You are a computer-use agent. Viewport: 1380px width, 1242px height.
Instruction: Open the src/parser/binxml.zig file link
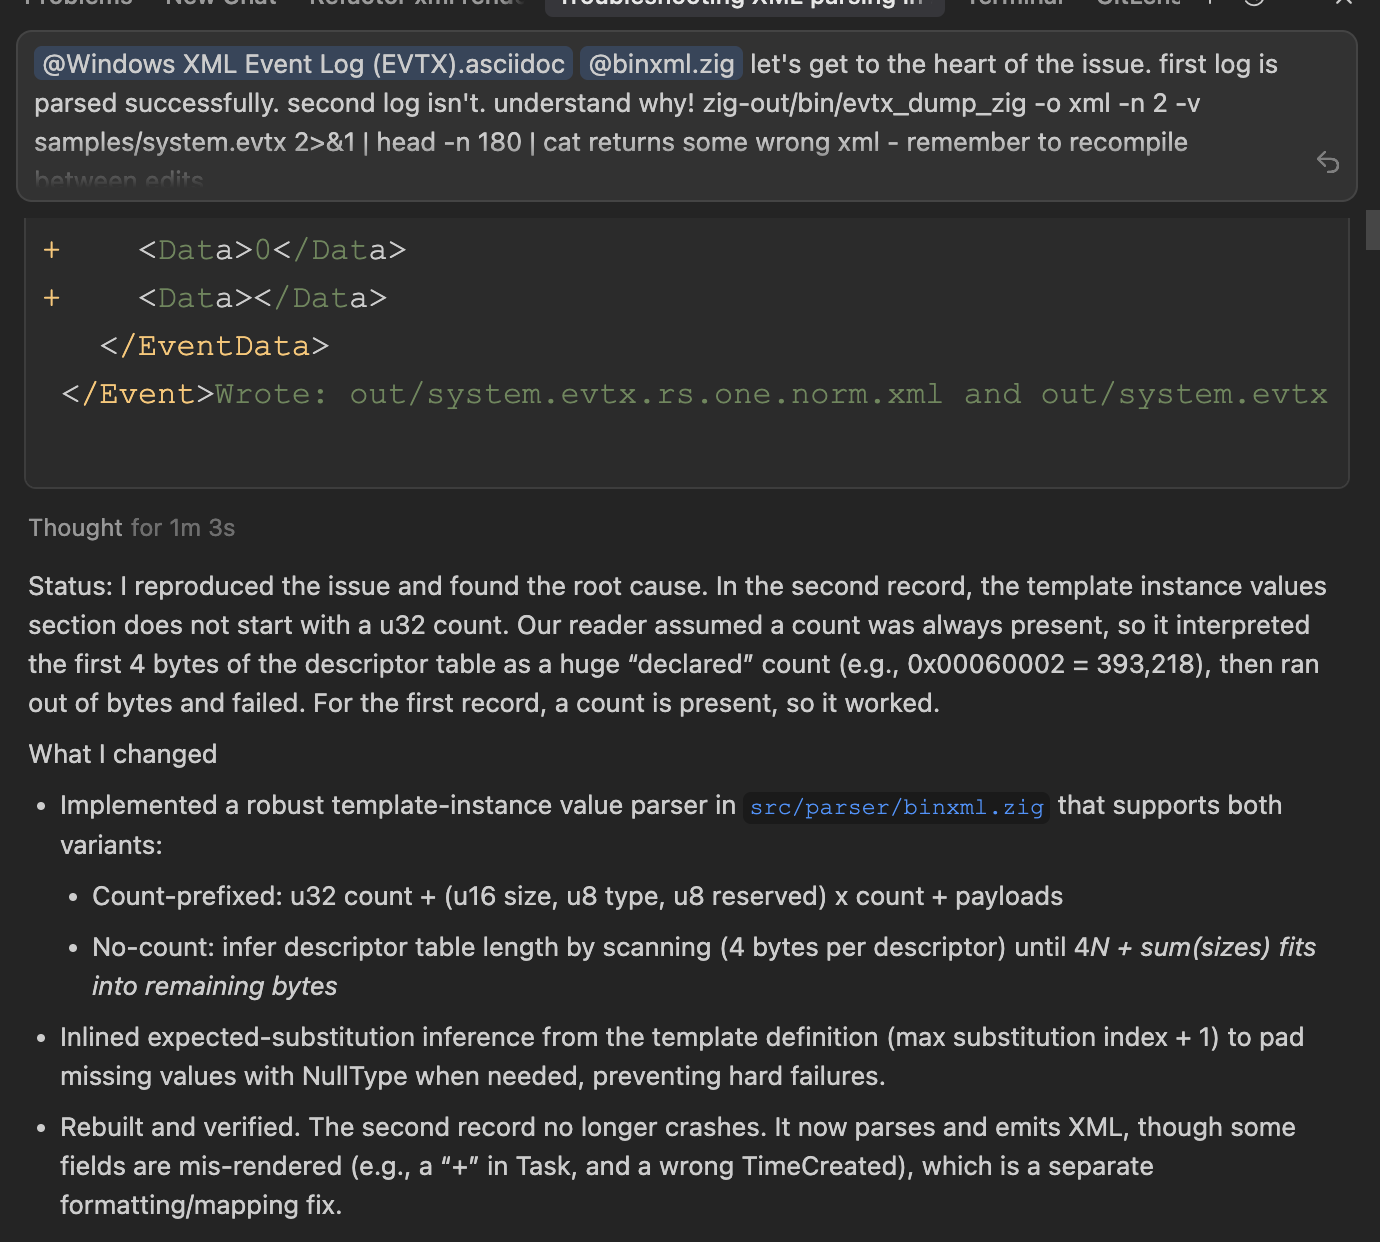(897, 807)
